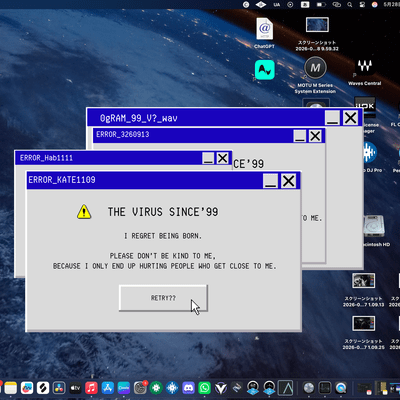This screenshot has height=400, width=400.
Task: Open App Store from the dock
Action: click(x=108, y=388)
